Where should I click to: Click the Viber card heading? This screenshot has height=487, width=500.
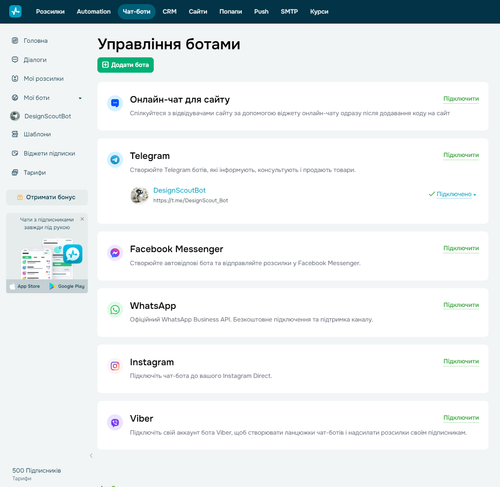click(x=141, y=419)
